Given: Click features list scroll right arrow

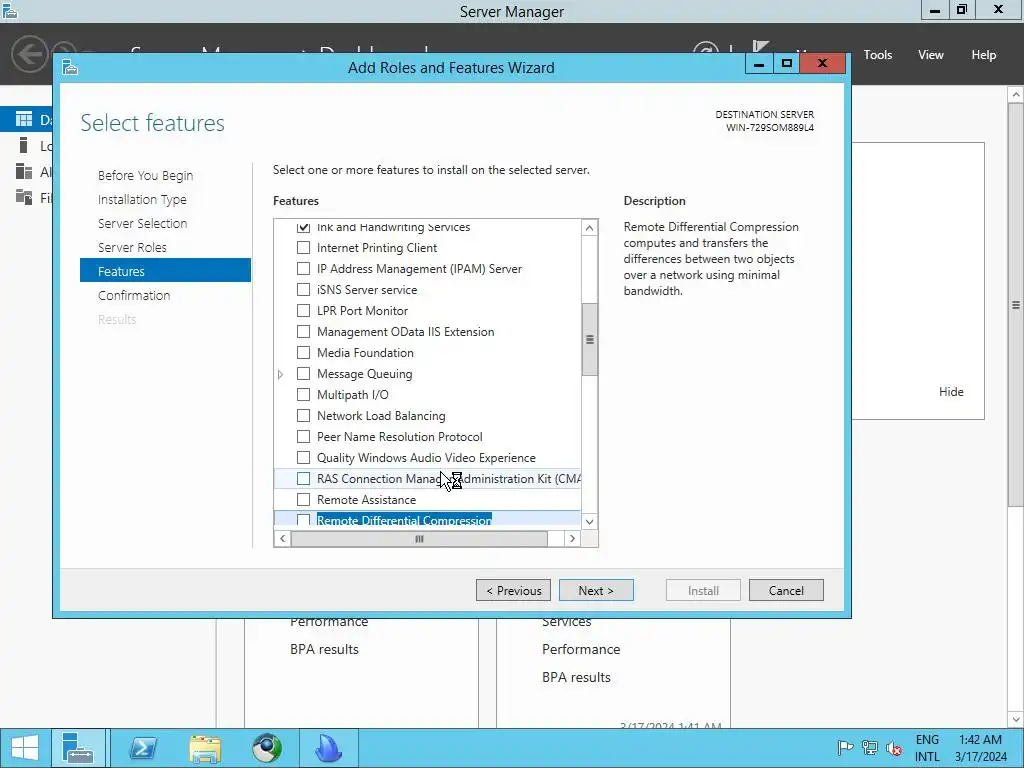Looking at the screenshot, I should (x=572, y=539).
